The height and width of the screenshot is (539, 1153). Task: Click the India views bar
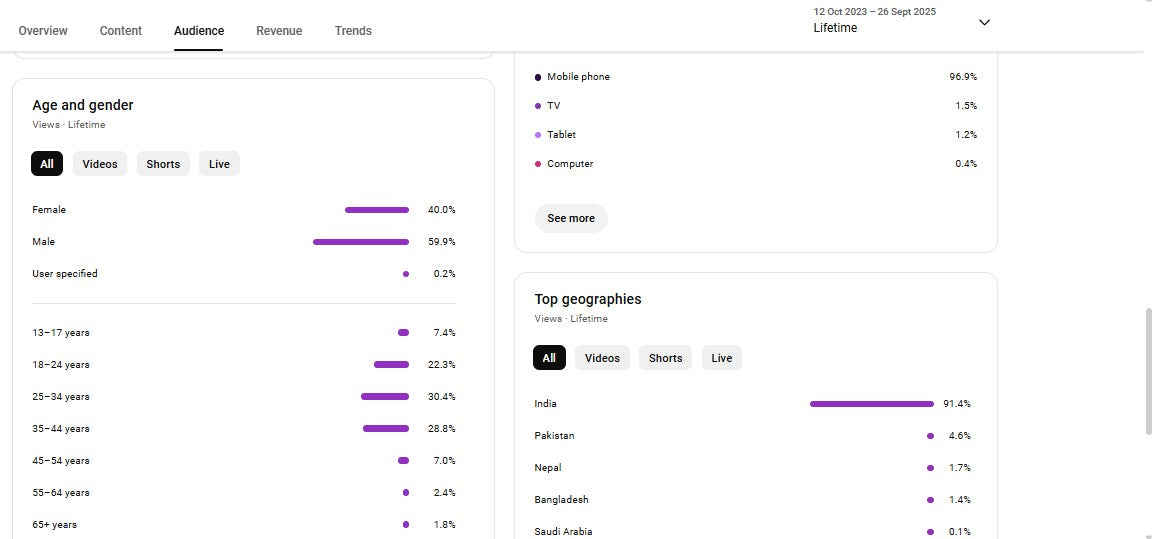[x=871, y=404]
